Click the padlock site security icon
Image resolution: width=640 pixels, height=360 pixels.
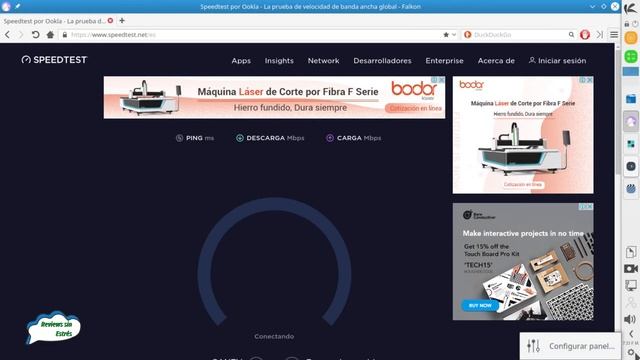[x=64, y=35]
